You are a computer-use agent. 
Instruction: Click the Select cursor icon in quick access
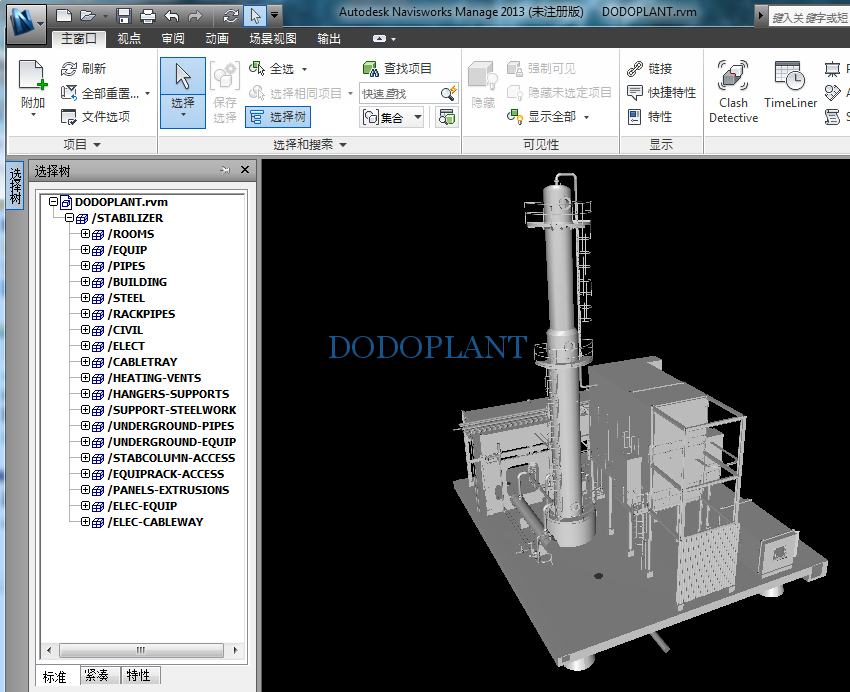tap(255, 16)
